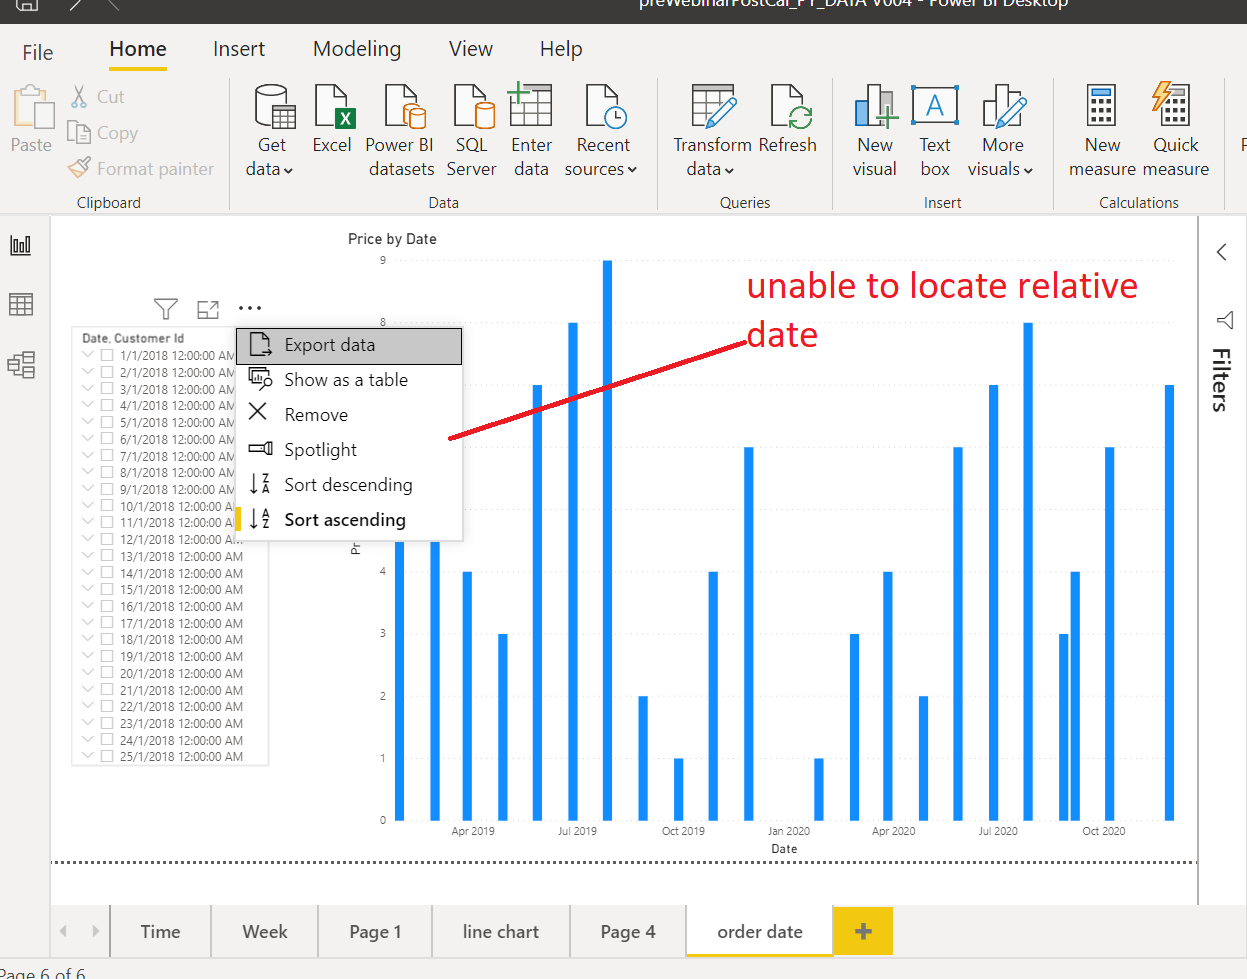Viewport: 1247px width, 979px height.
Task: Check the 23/1/2018 slicer checkbox
Action: [x=107, y=723]
